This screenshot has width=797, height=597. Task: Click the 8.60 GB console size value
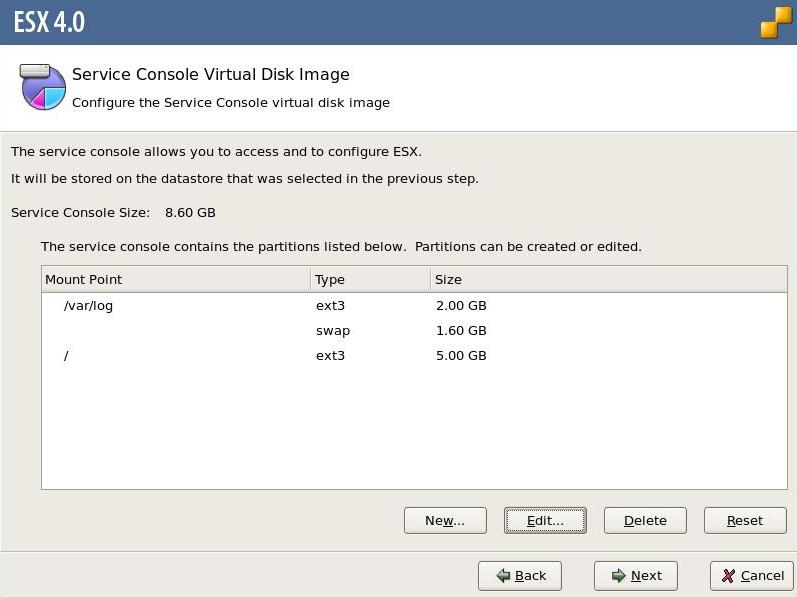click(x=190, y=212)
